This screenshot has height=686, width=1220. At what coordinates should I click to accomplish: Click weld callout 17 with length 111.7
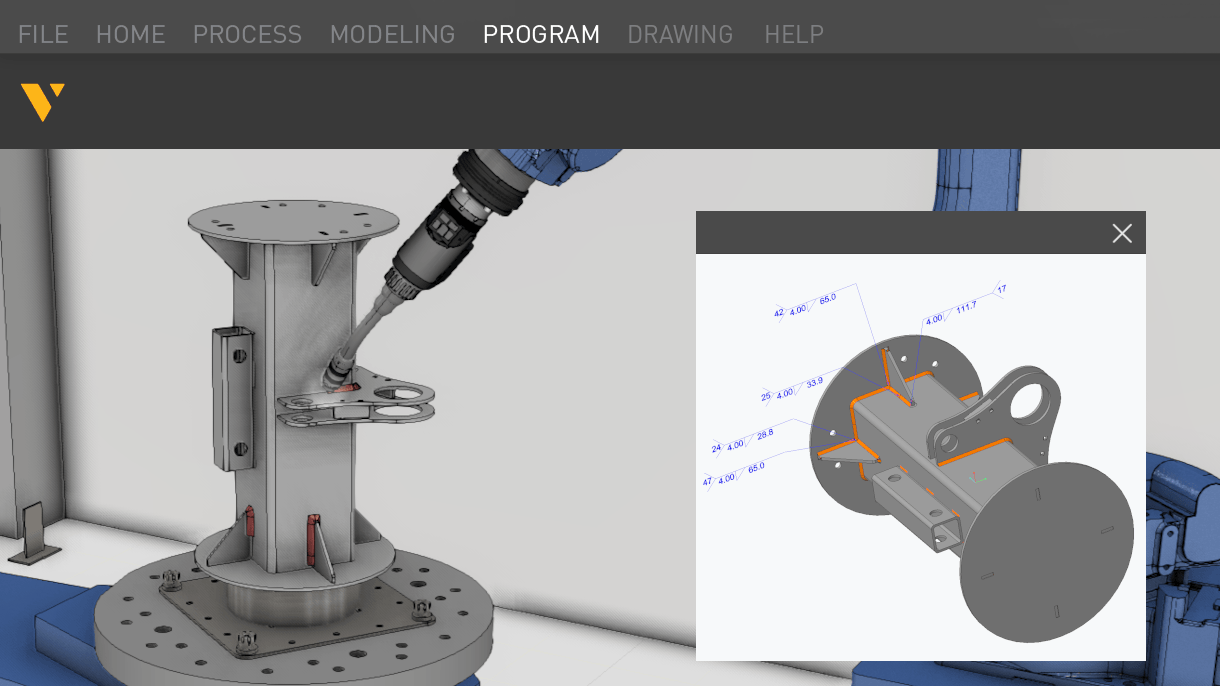point(1000,288)
